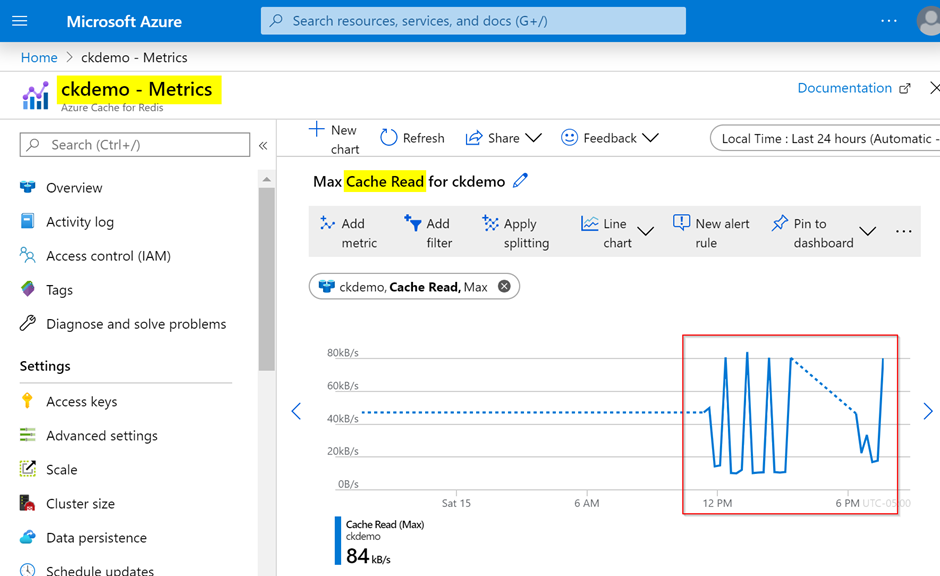The image size is (940, 576).
Task: Click the wrench Diagnose icon
Action: [x=28, y=323]
